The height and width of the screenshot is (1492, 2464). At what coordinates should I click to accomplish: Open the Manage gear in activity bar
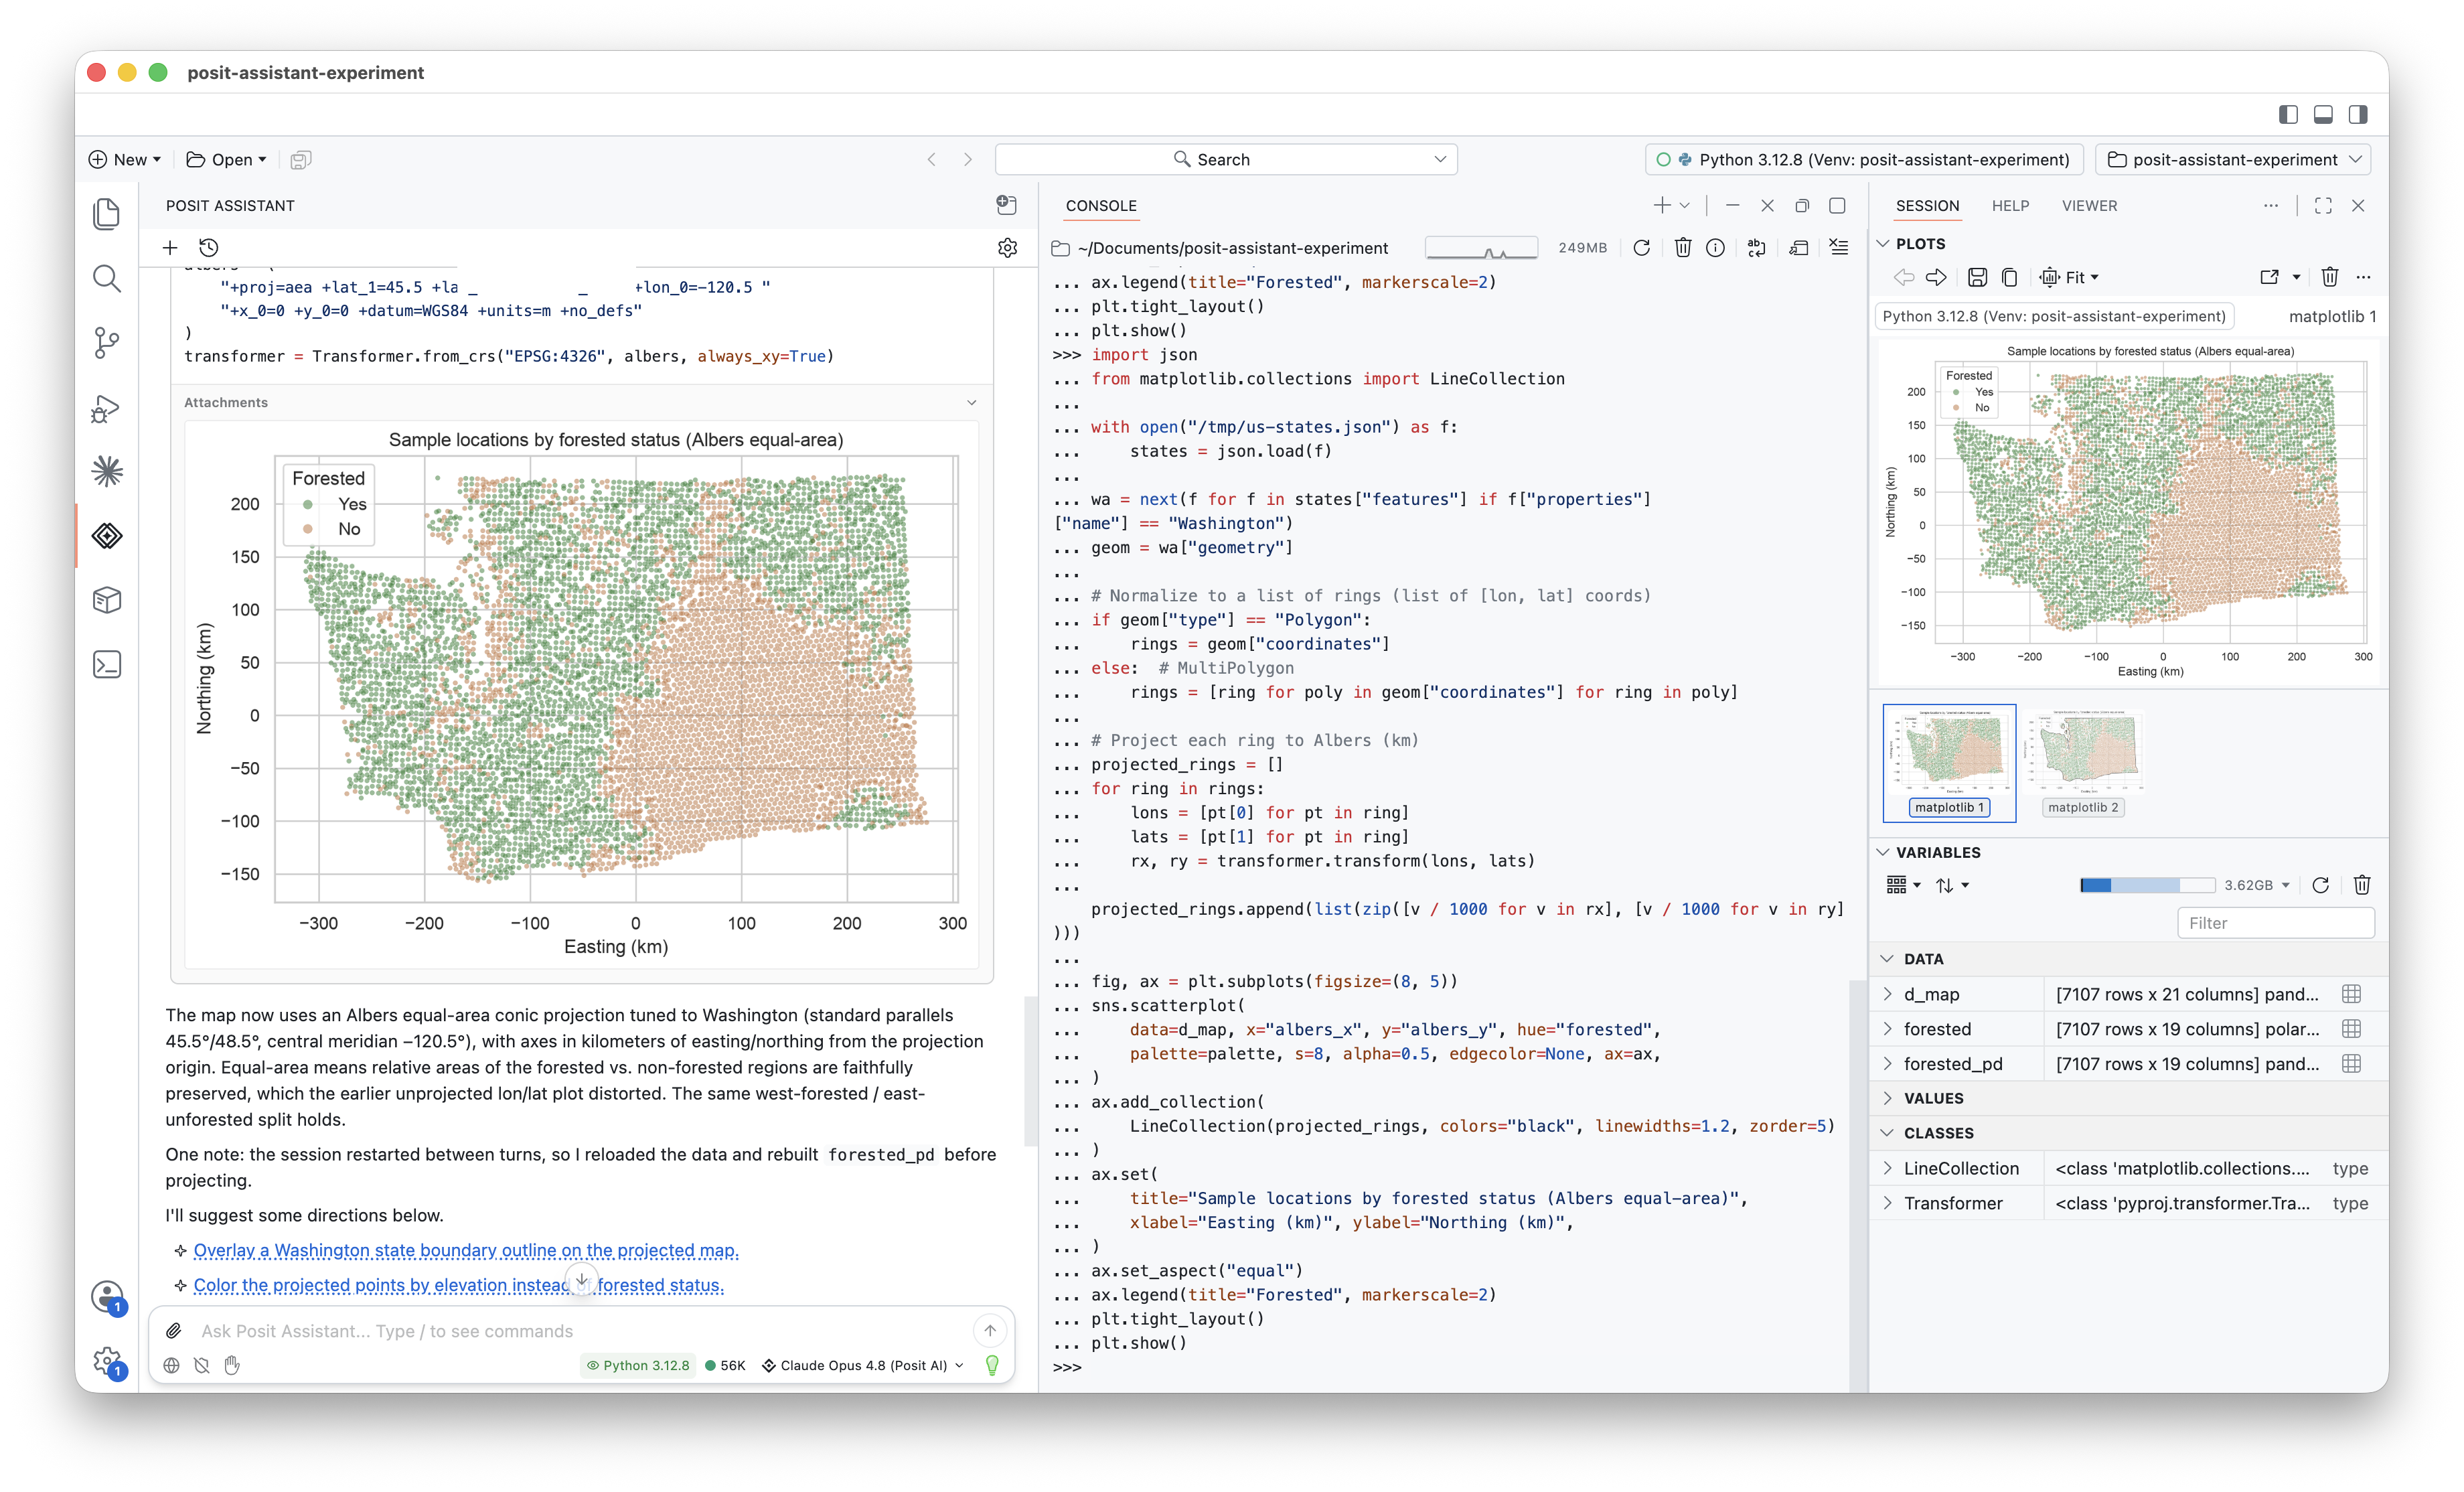107,1361
